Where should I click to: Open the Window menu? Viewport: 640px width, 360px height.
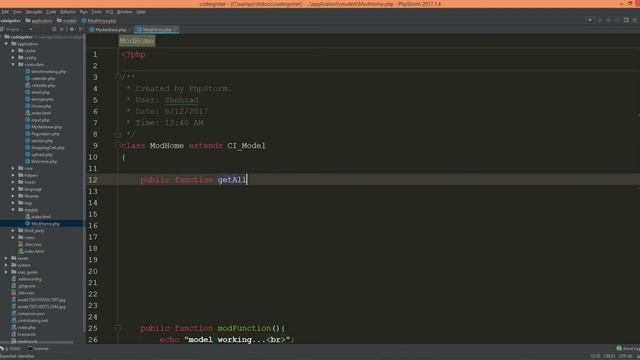click(x=124, y=12)
